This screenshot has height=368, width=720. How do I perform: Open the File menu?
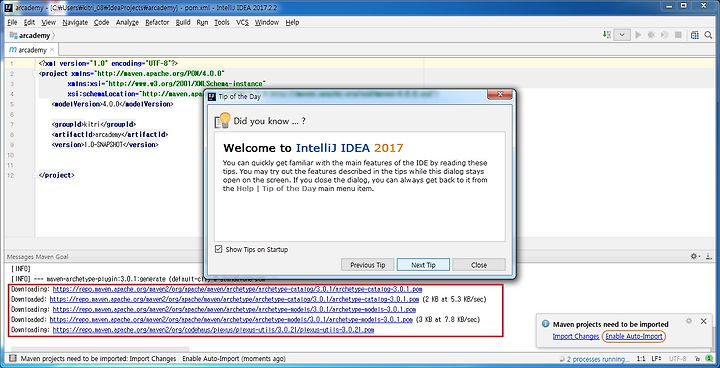tap(12, 22)
